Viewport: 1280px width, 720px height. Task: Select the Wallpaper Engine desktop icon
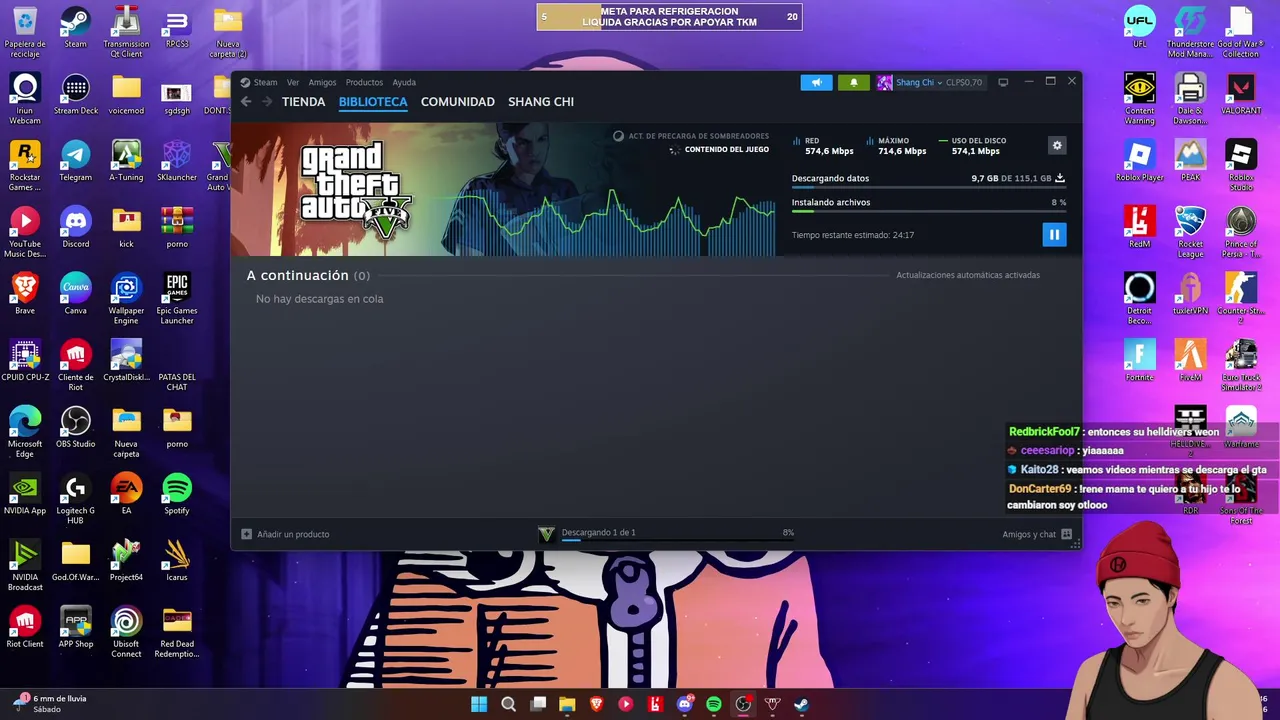(126, 298)
